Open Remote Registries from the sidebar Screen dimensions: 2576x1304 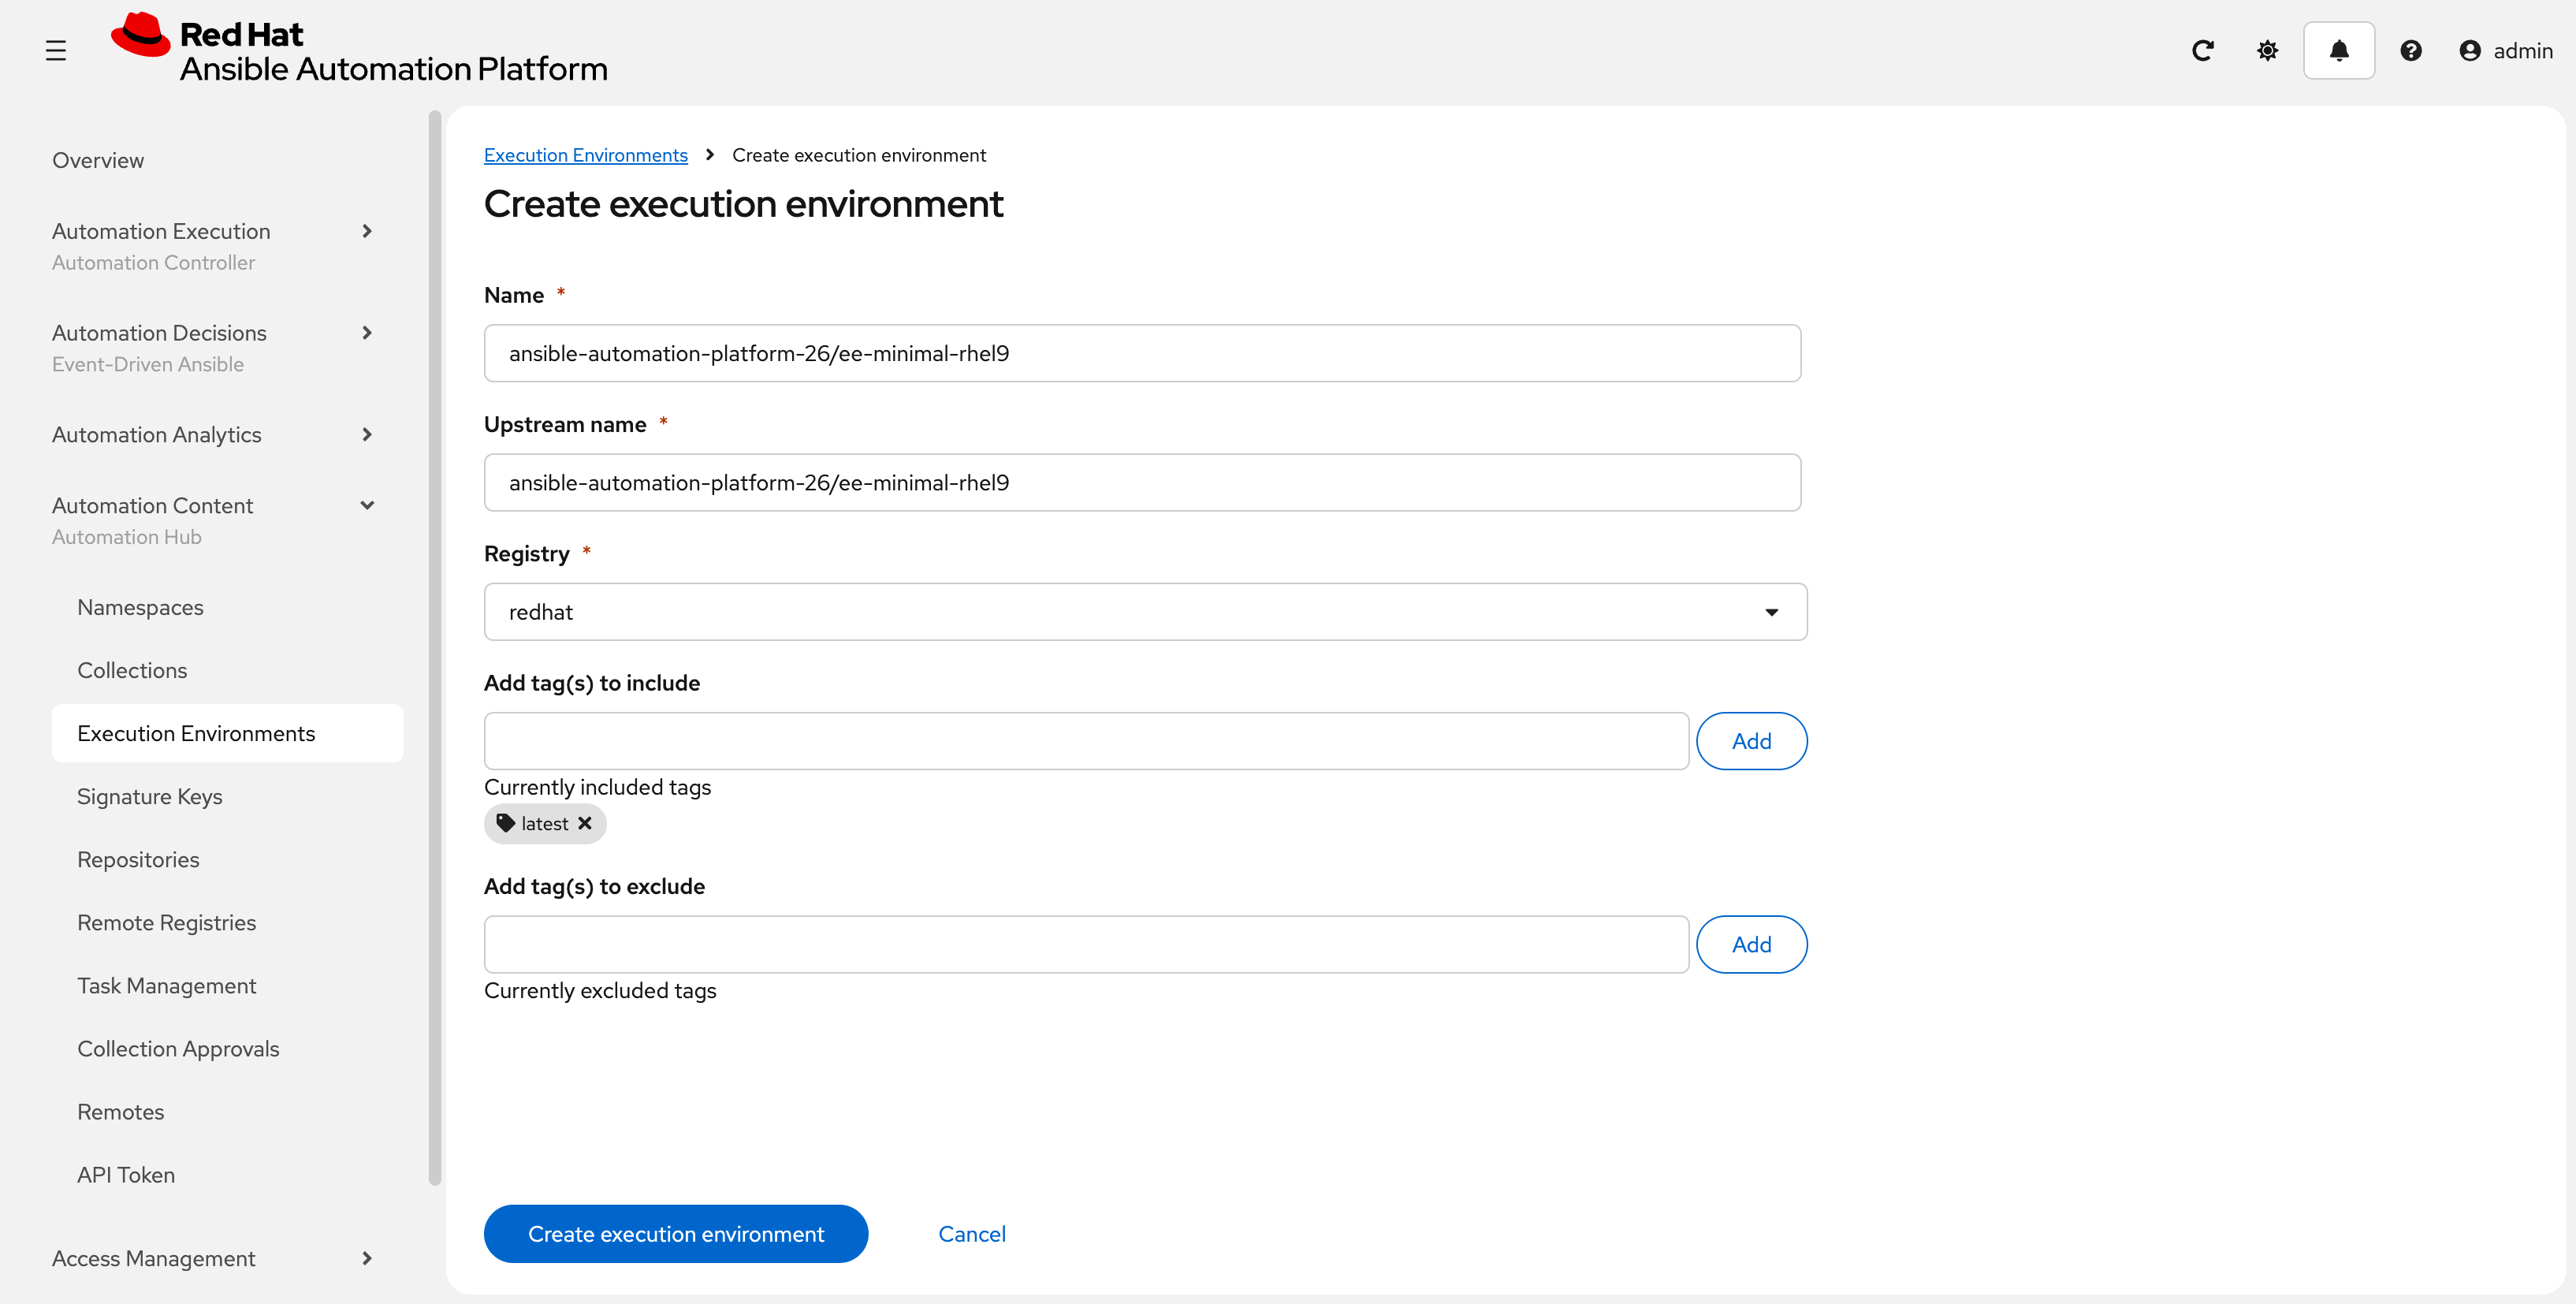166,922
